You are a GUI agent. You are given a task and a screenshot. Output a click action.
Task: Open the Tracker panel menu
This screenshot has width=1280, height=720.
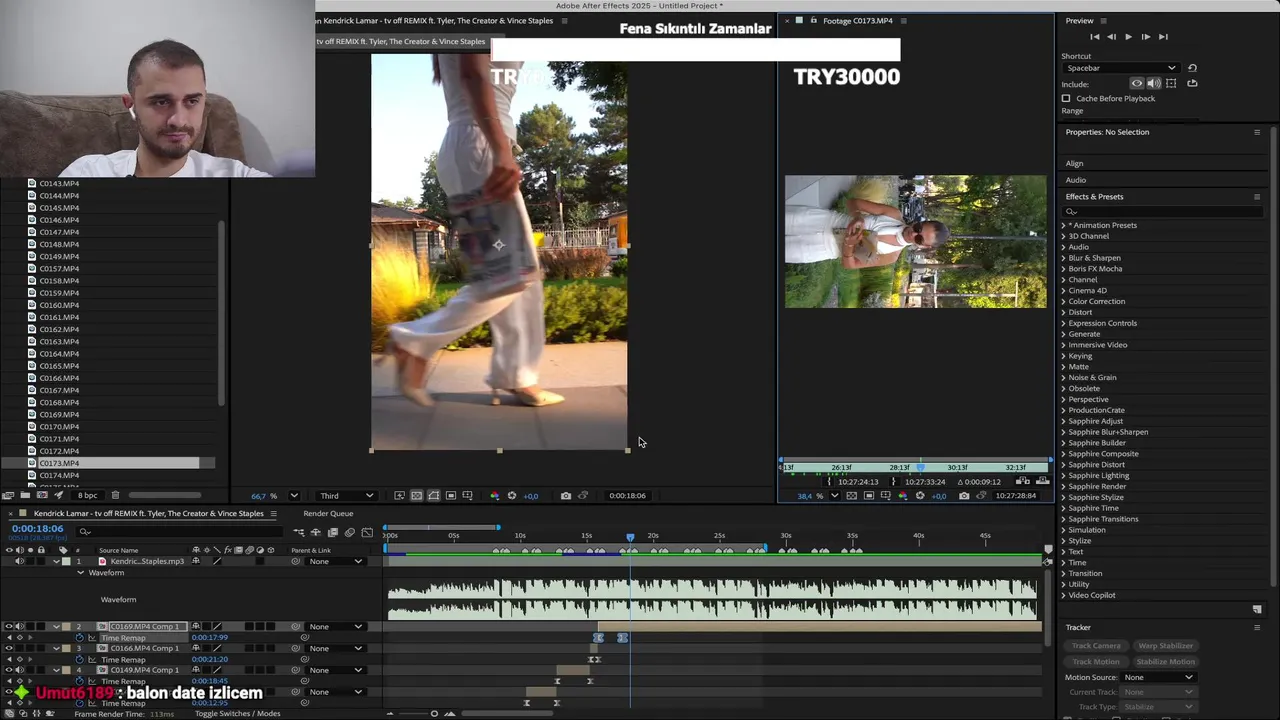(x=1257, y=628)
